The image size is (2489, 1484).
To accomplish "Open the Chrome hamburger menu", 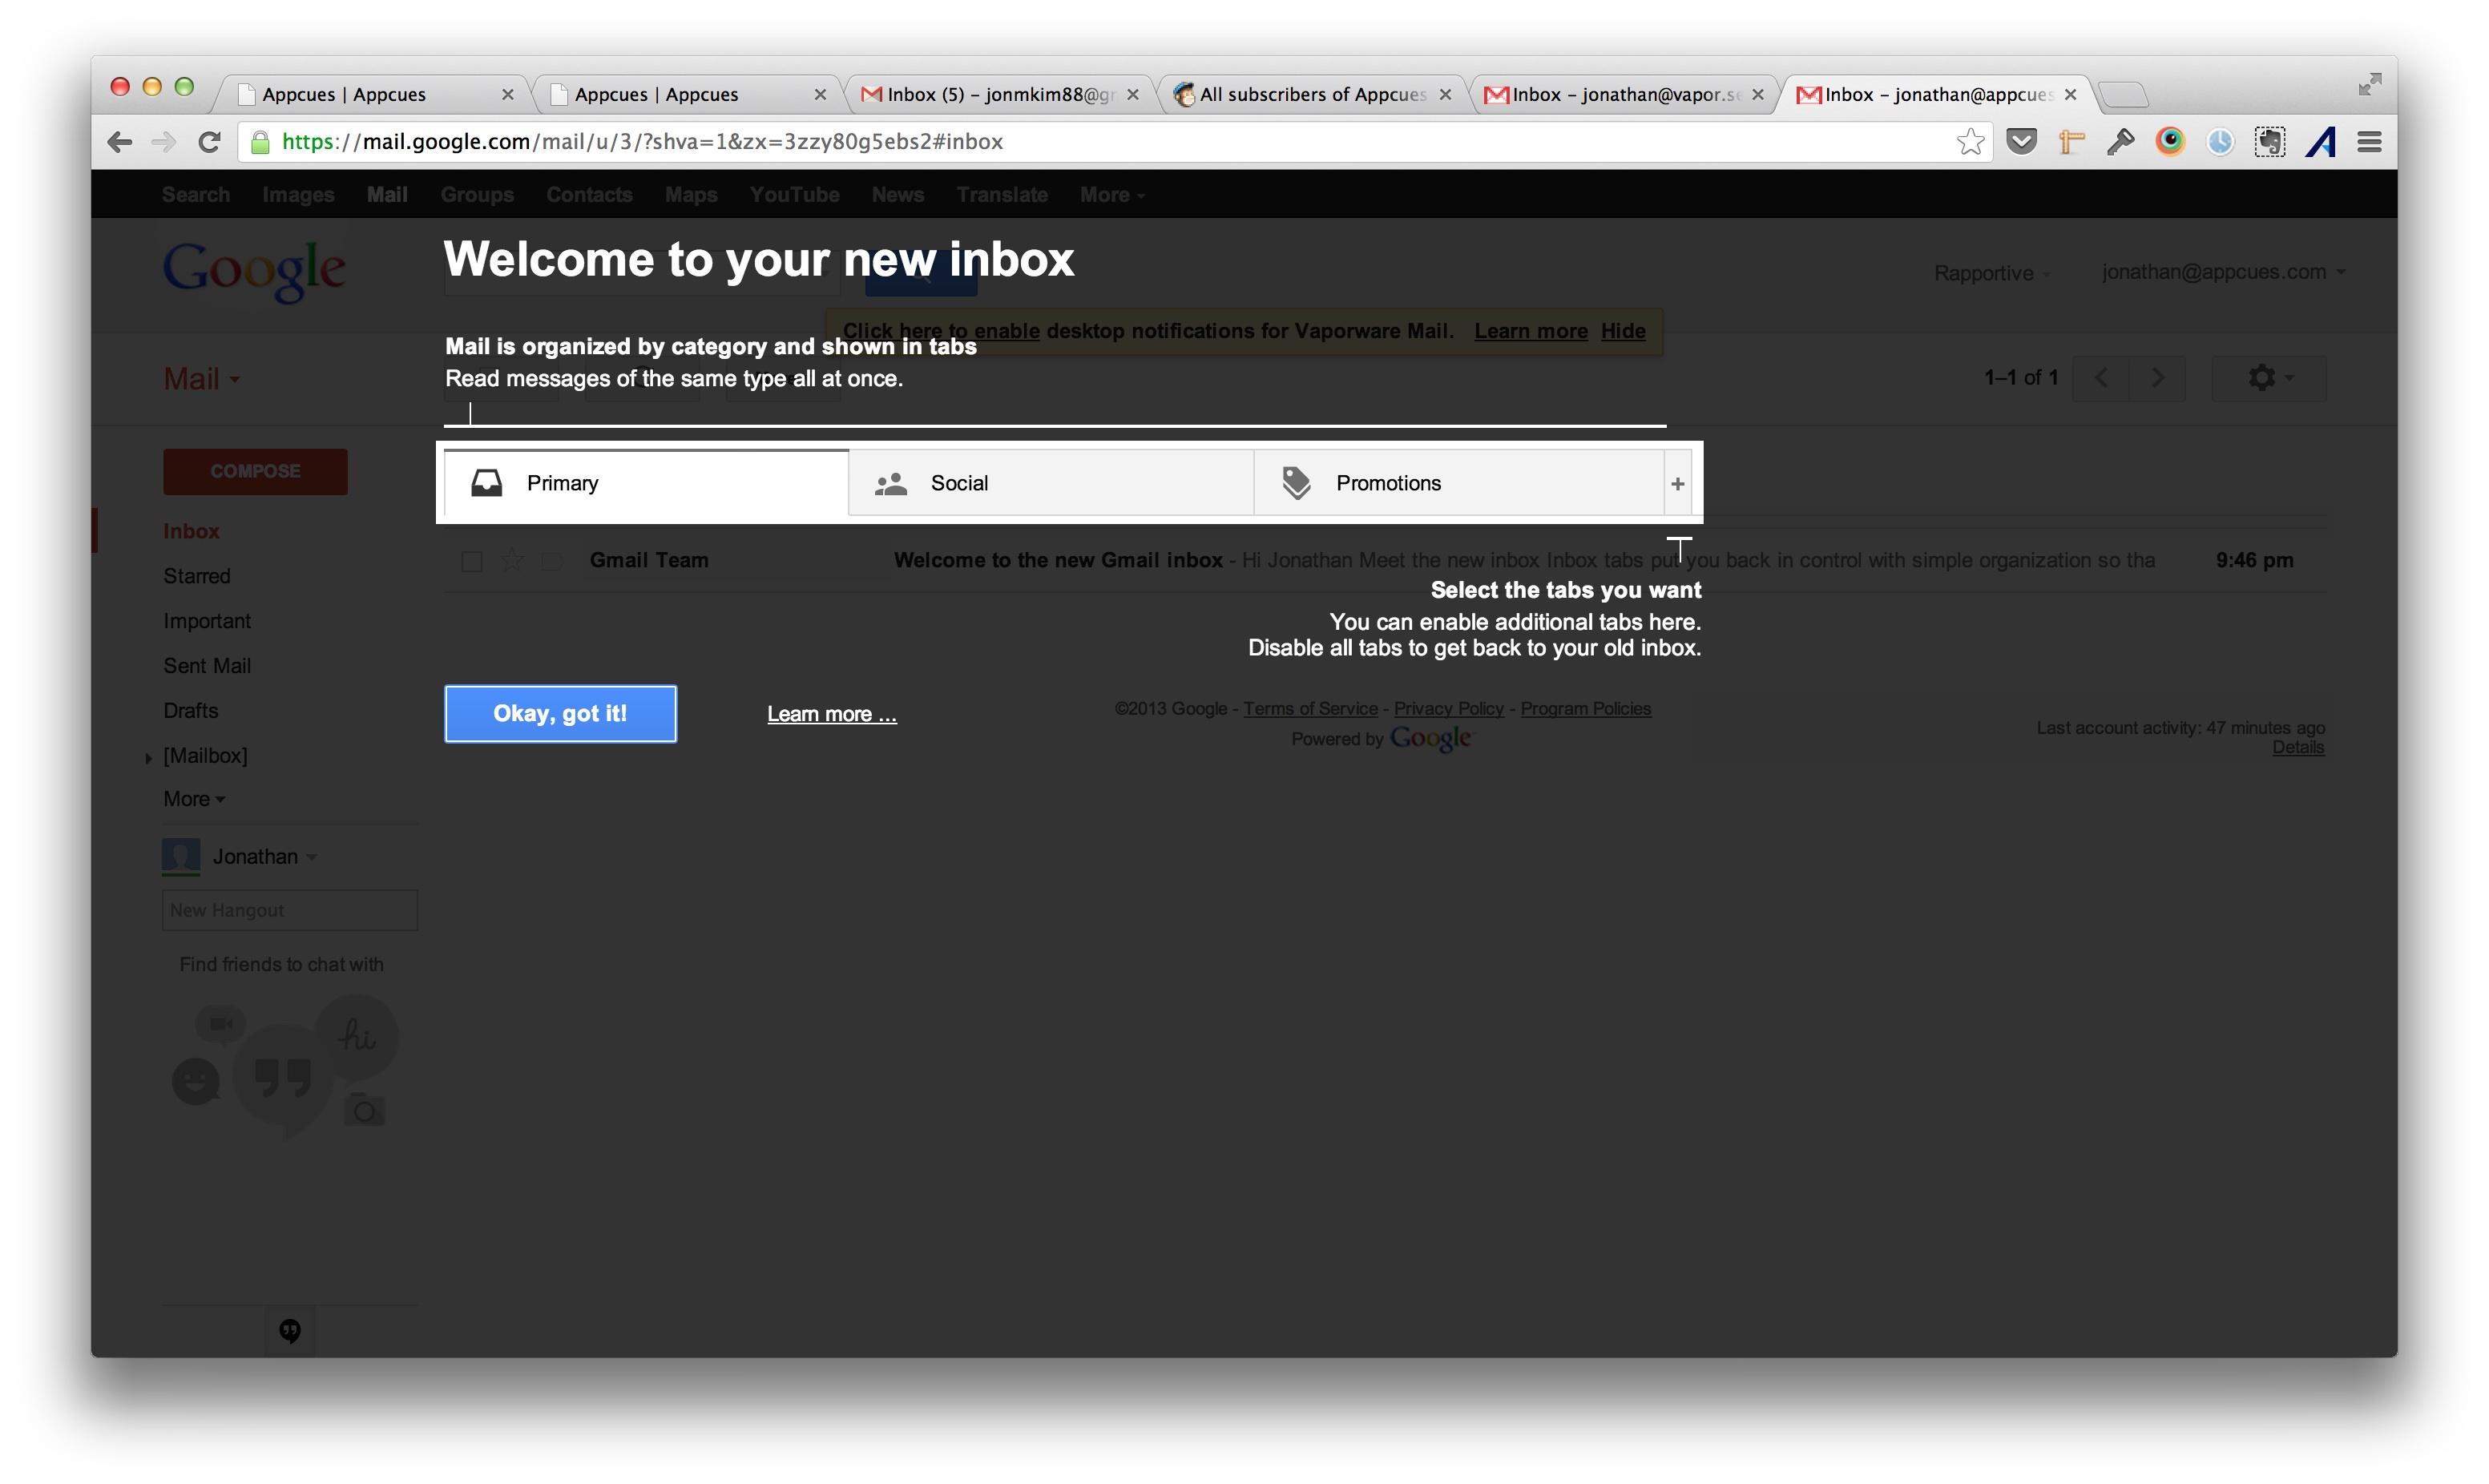I will [x=2369, y=142].
